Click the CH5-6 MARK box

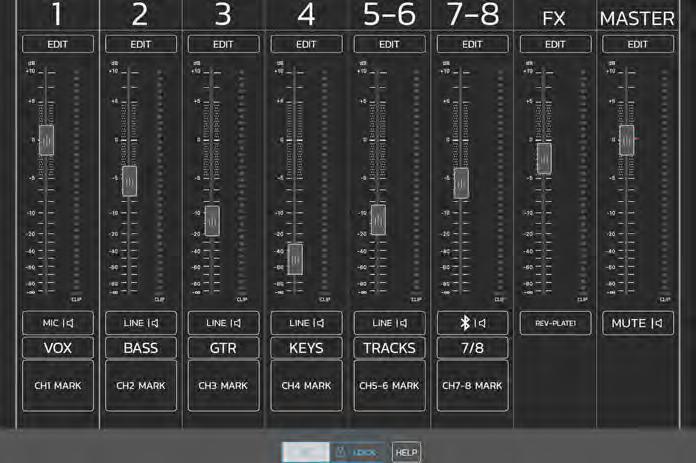[389, 386]
